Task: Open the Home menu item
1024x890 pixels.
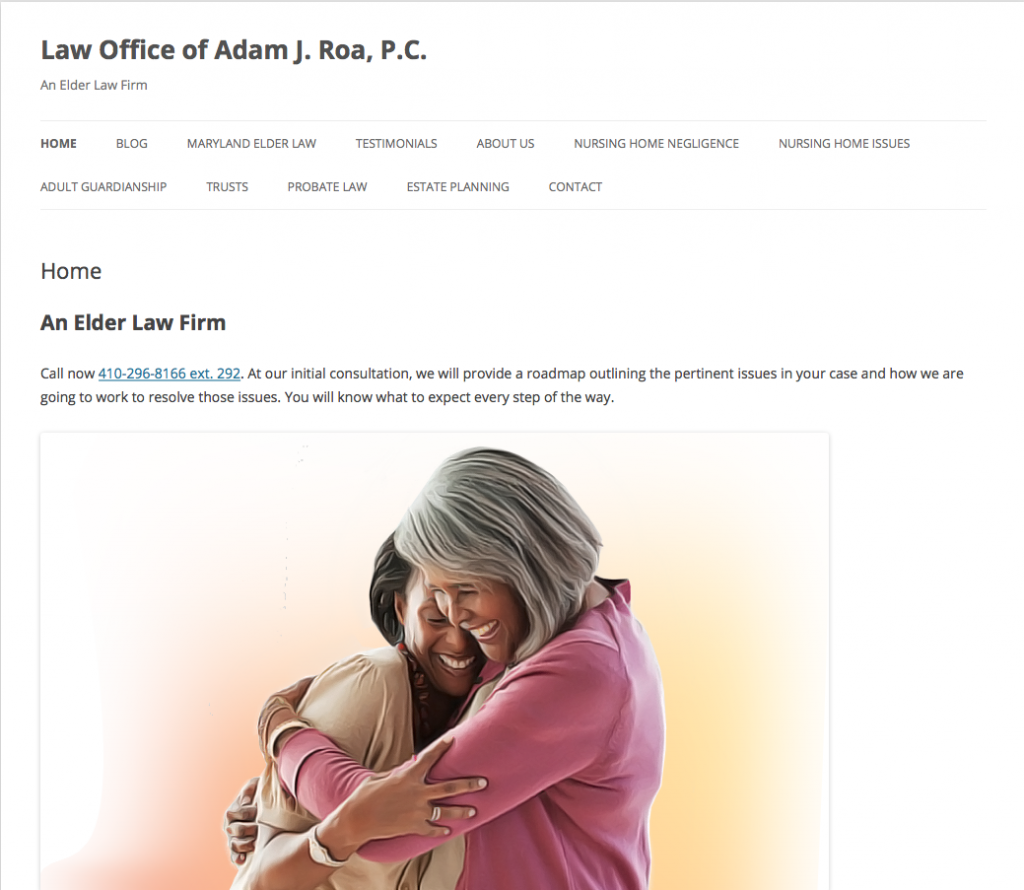Action: click(x=58, y=144)
